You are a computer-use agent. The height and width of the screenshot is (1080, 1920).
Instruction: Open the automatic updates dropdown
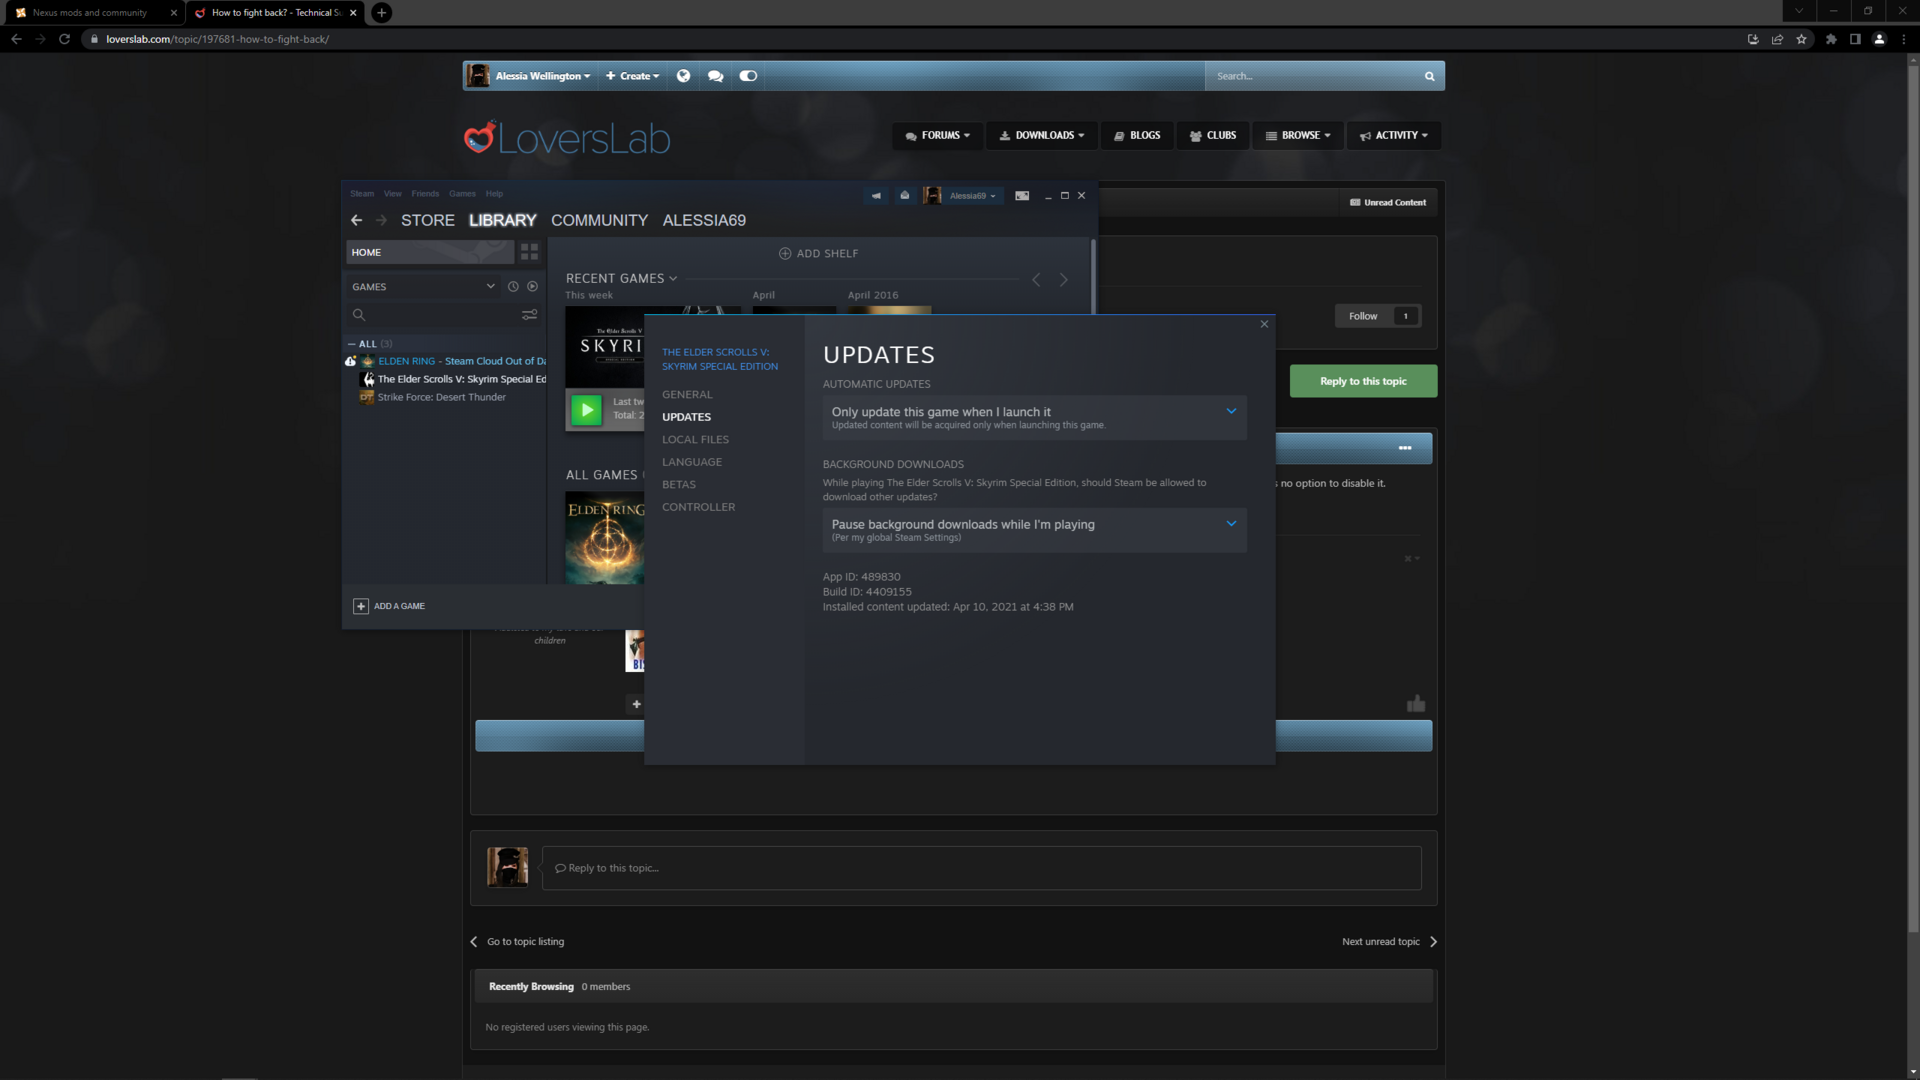click(1034, 418)
